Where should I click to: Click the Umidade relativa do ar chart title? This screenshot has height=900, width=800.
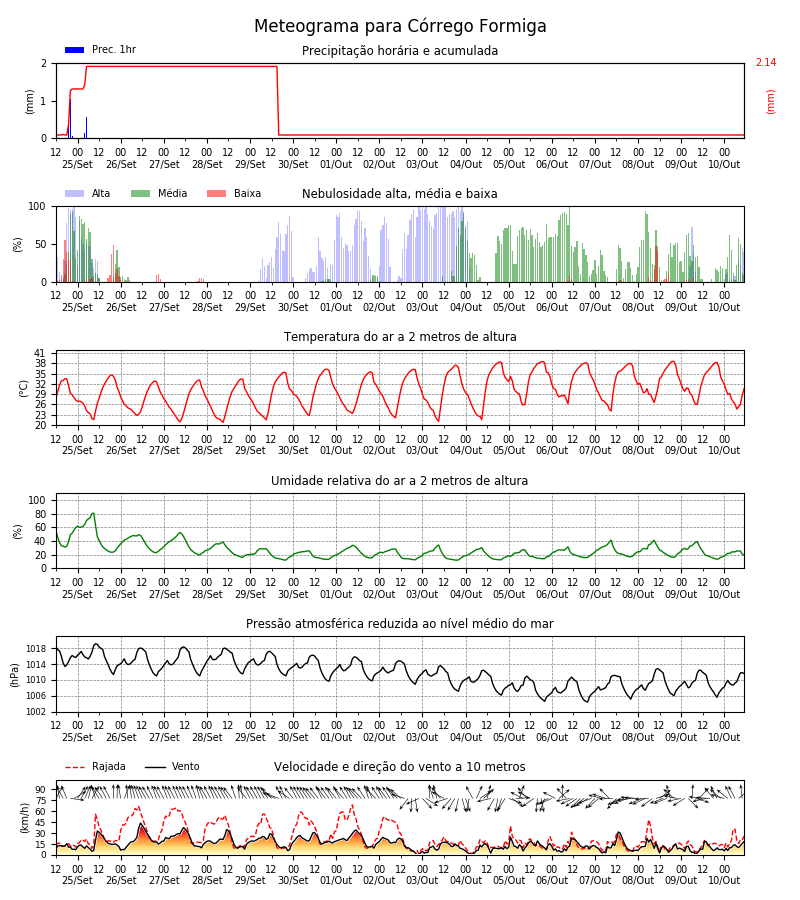pyautogui.click(x=399, y=481)
